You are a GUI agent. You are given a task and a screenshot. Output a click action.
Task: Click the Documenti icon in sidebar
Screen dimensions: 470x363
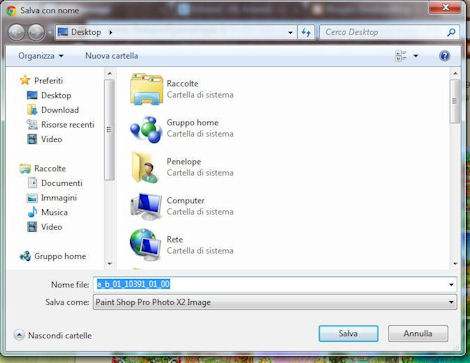32,183
